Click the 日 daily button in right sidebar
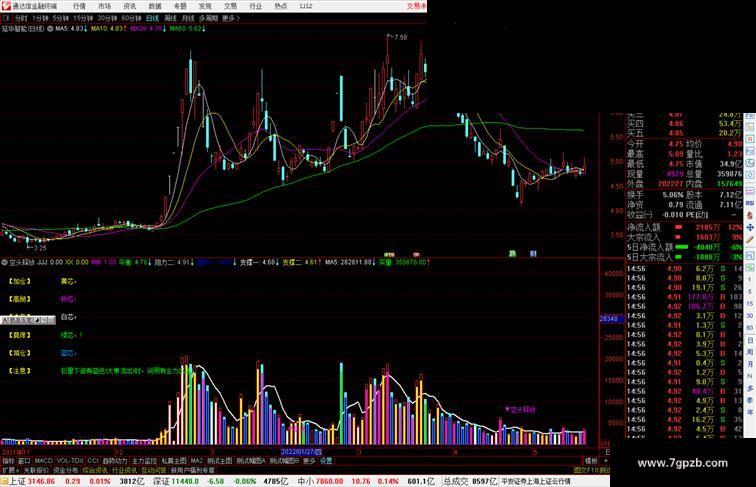Viewport: 756px width, 487px height. [750, 340]
